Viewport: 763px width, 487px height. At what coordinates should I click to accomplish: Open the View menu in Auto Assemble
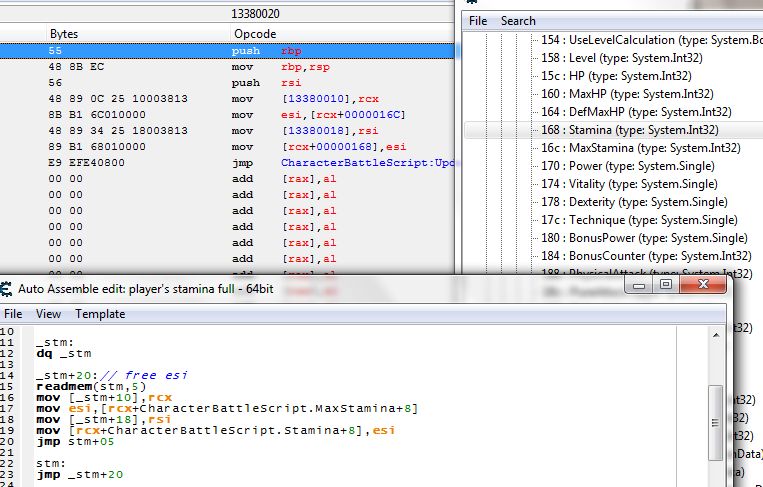[48, 313]
